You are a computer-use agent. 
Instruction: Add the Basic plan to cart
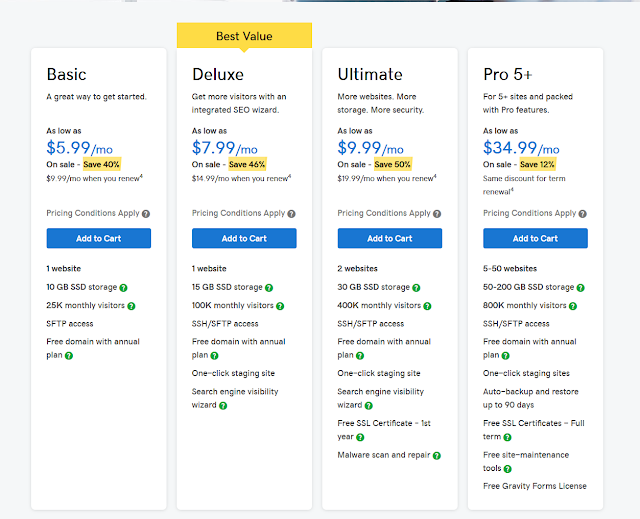click(x=99, y=238)
